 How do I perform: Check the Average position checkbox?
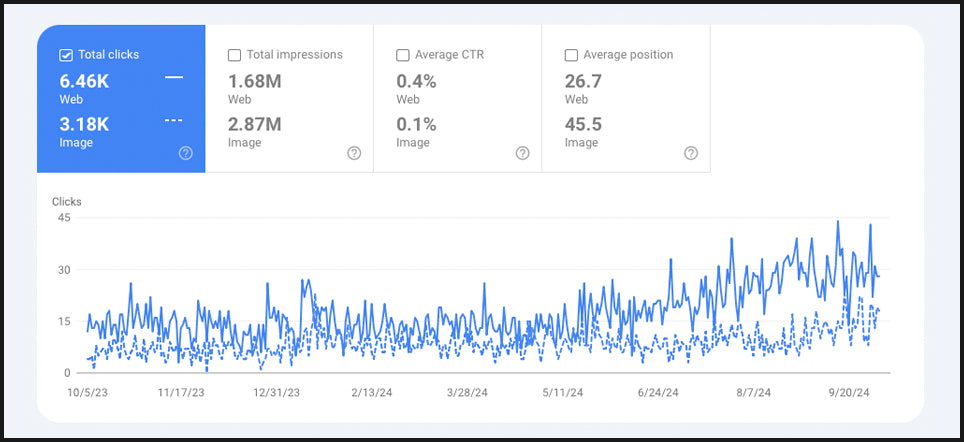pyautogui.click(x=571, y=55)
